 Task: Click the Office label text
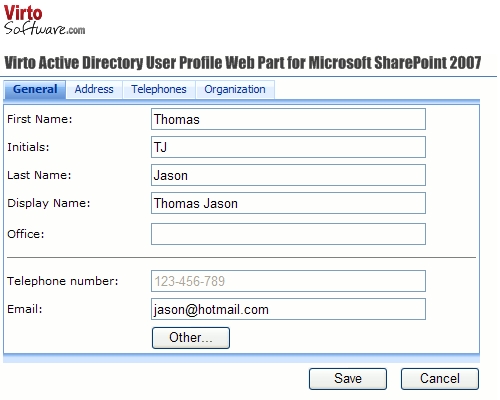click(26, 234)
